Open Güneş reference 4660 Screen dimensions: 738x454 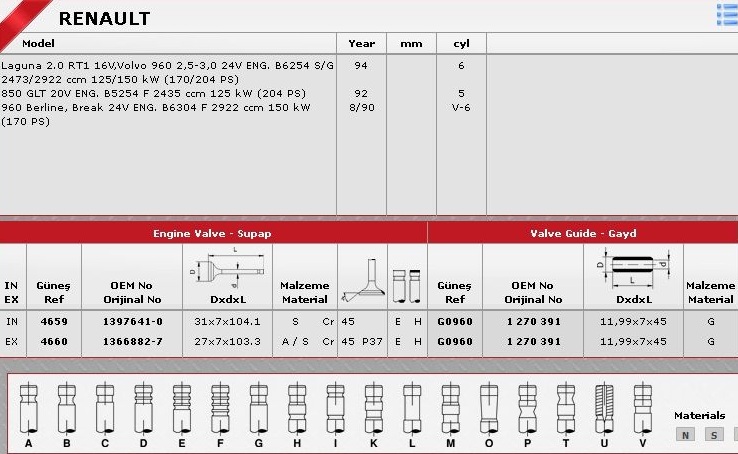click(54, 341)
